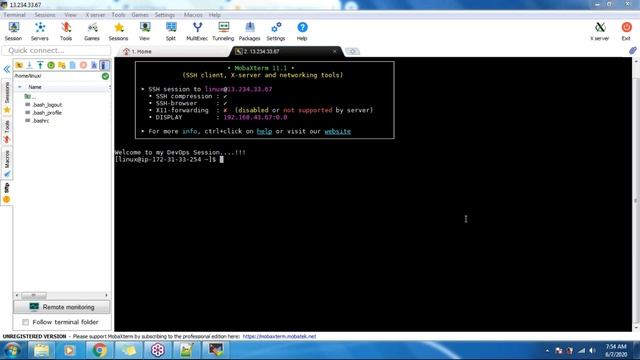Screen dimensions: 640x360
Task: Click the new file icon in SFTP toolbar
Action: 72,65
